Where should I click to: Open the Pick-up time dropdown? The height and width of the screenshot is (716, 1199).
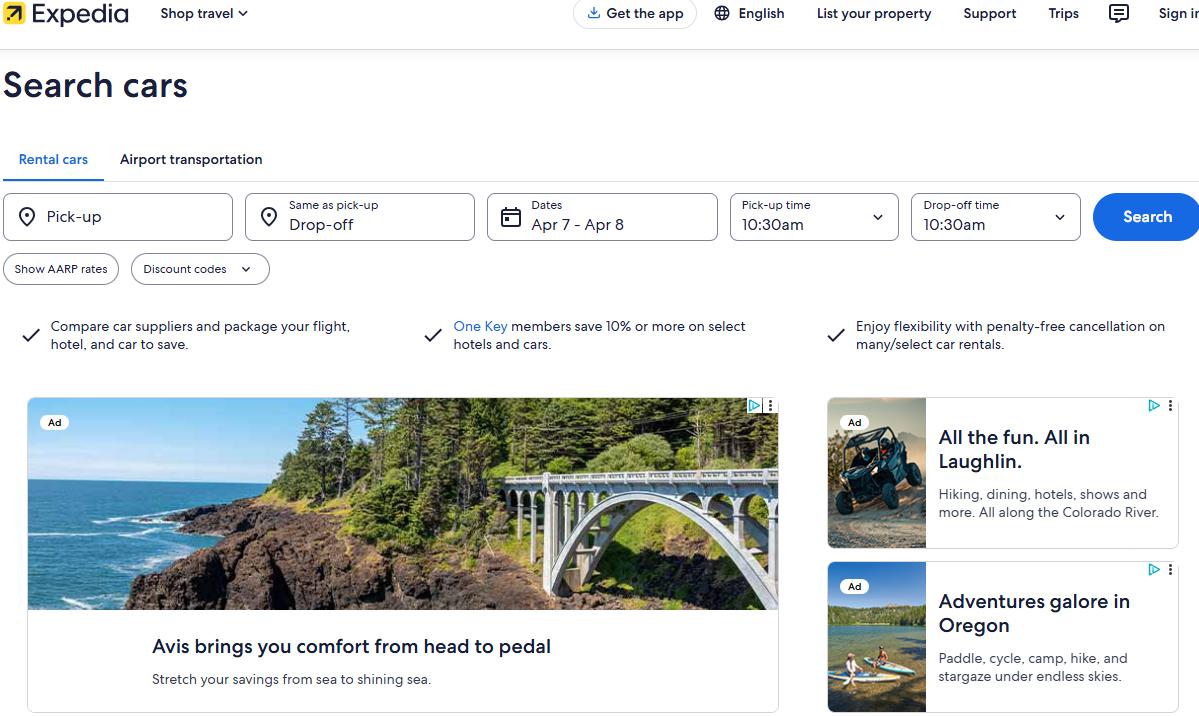[x=814, y=217]
